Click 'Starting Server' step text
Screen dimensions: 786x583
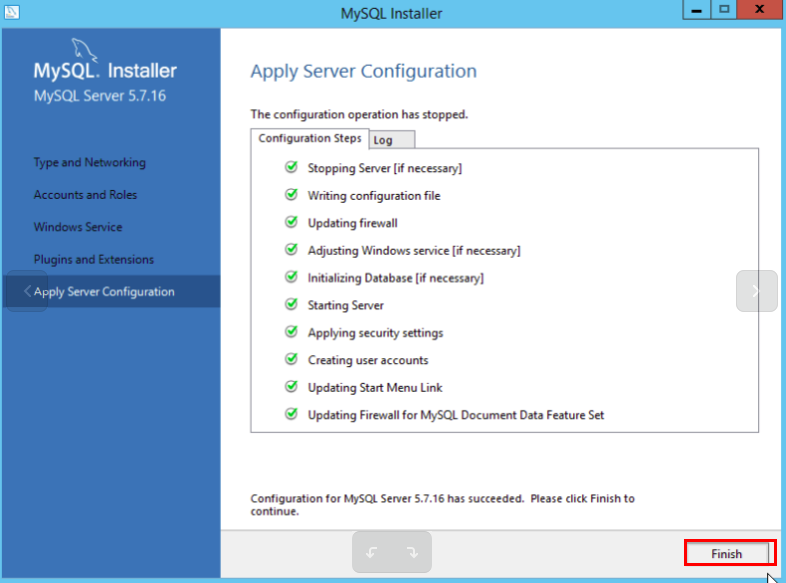pos(345,305)
